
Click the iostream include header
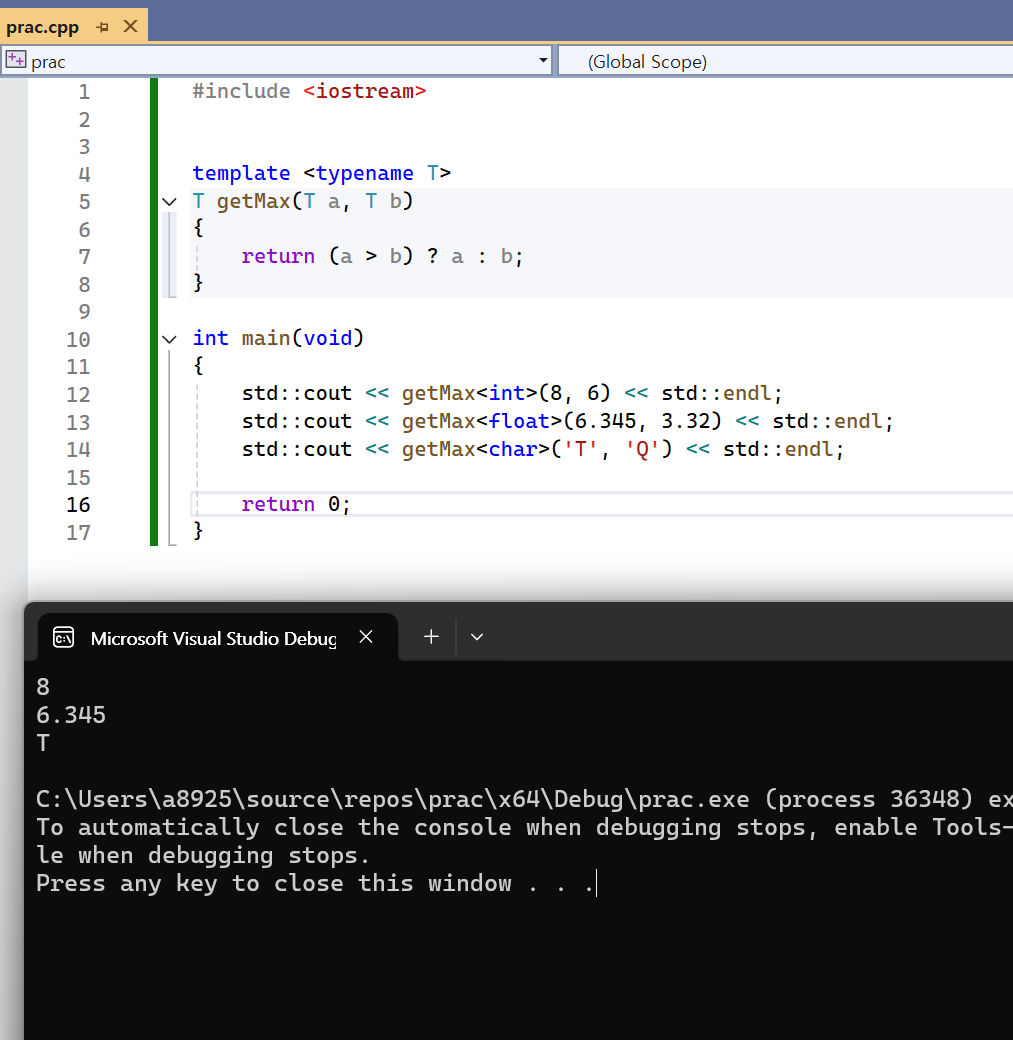[x=364, y=91]
